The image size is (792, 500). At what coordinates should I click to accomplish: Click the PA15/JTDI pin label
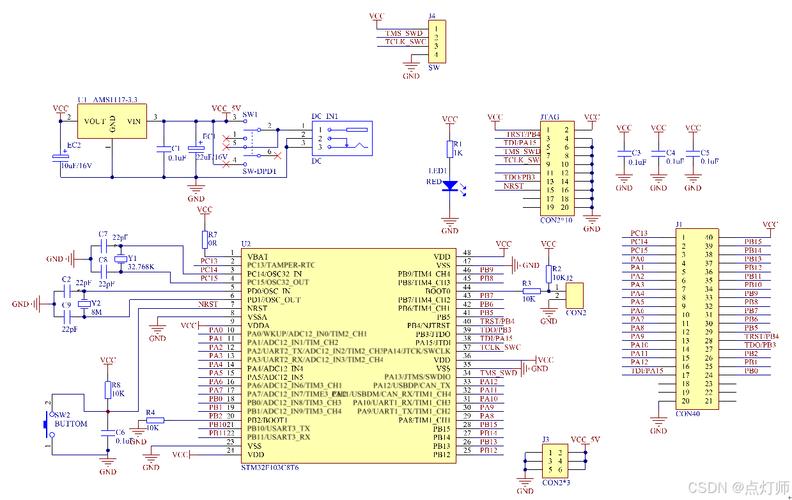pos(433,342)
